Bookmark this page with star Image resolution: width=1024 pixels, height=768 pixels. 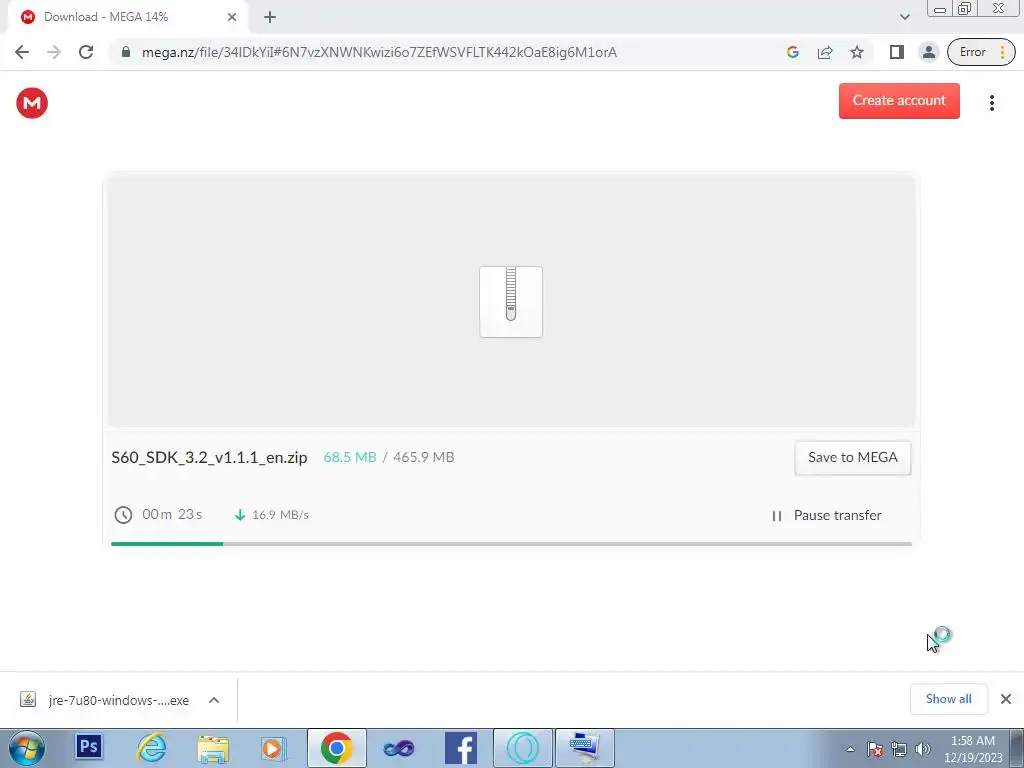point(857,52)
